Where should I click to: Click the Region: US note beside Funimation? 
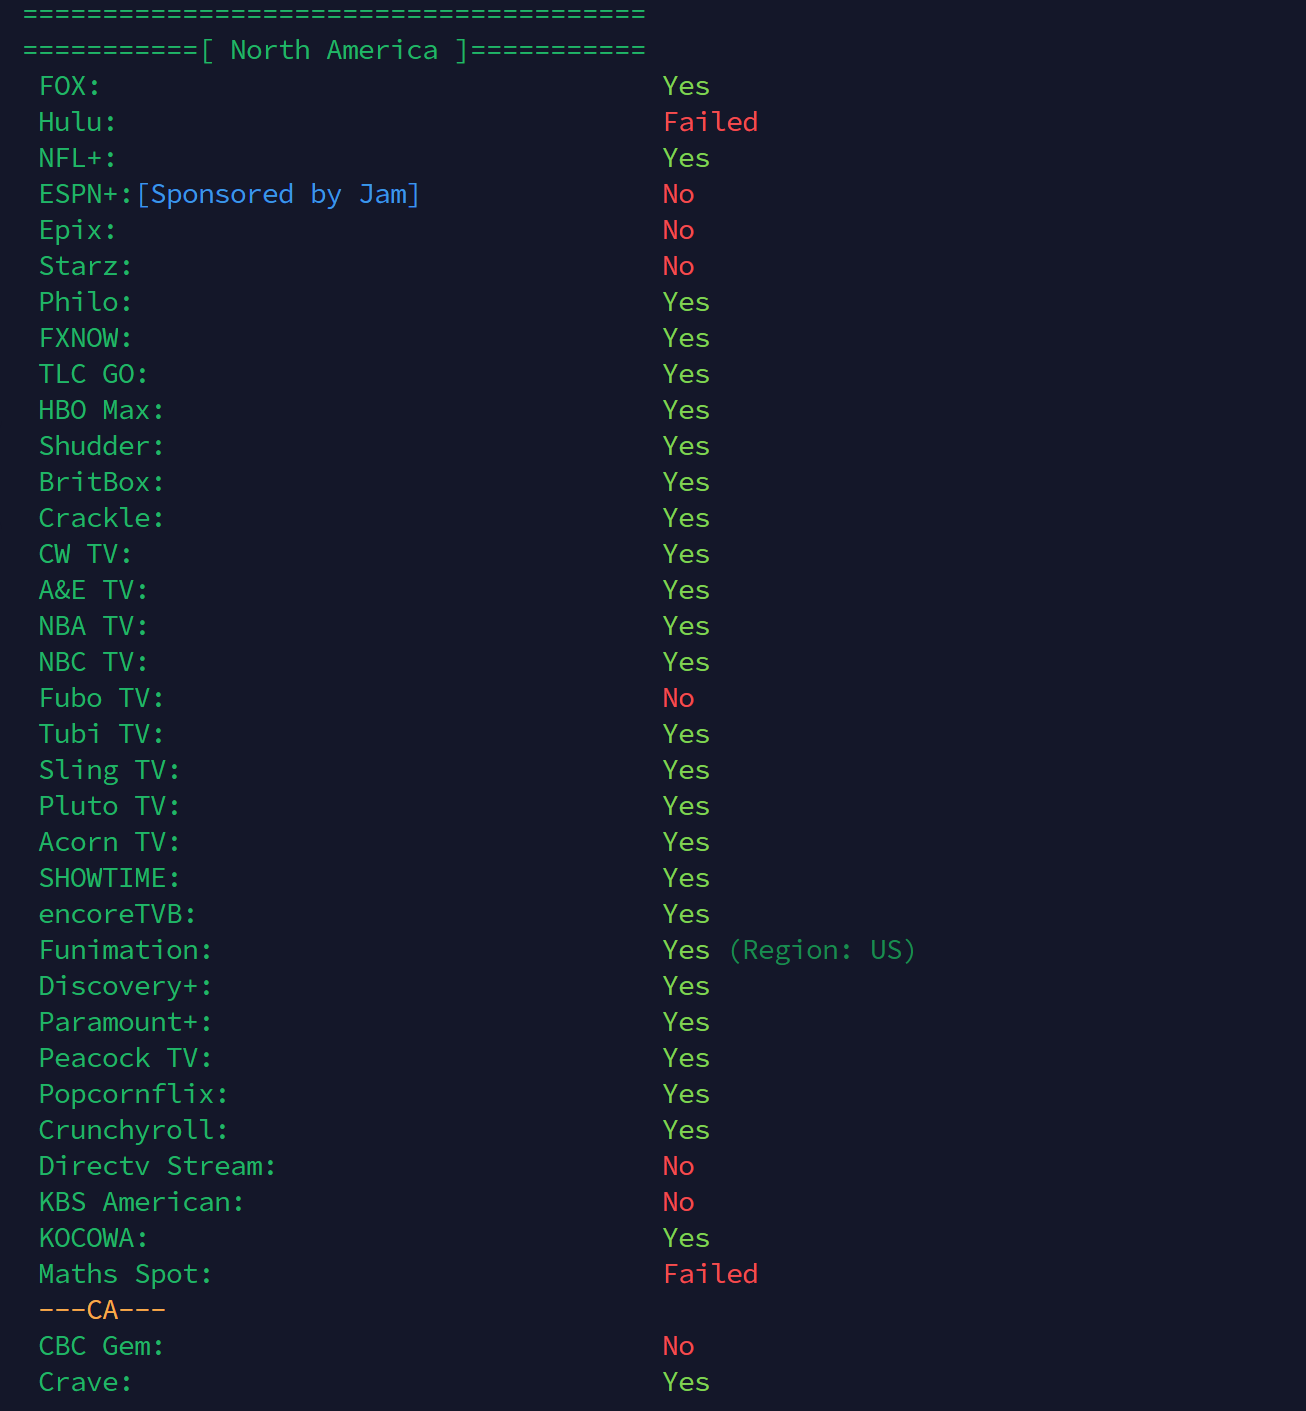[822, 950]
